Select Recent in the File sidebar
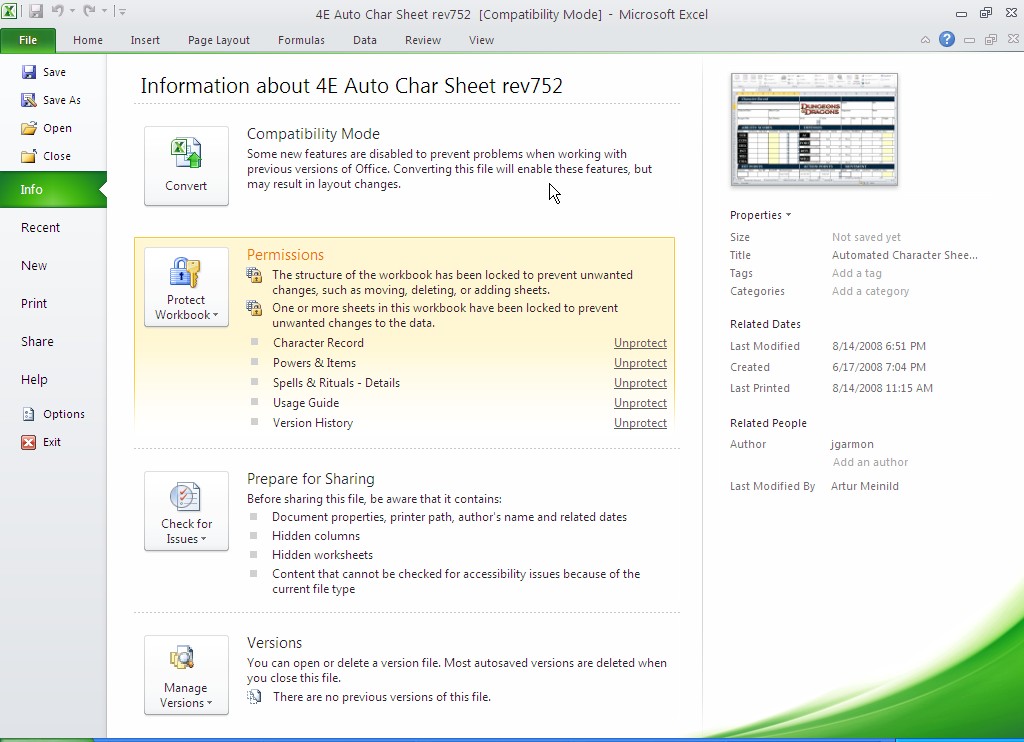The height and width of the screenshot is (742, 1024). (x=40, y=227)
